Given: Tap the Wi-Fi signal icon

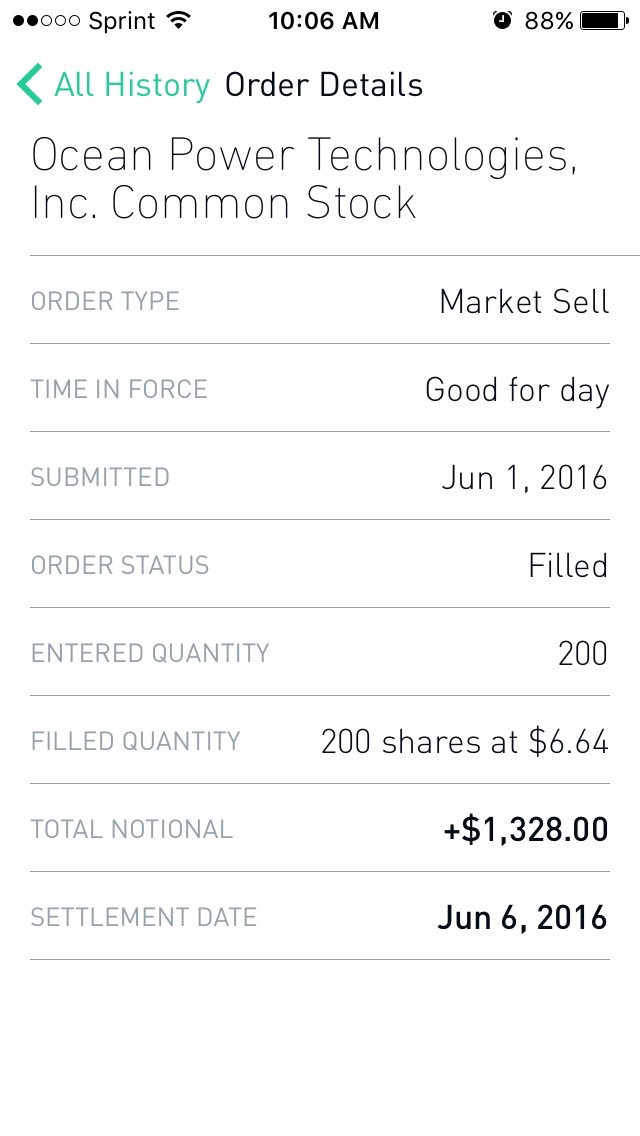Looking at the screenshot, I should [179, 21].
